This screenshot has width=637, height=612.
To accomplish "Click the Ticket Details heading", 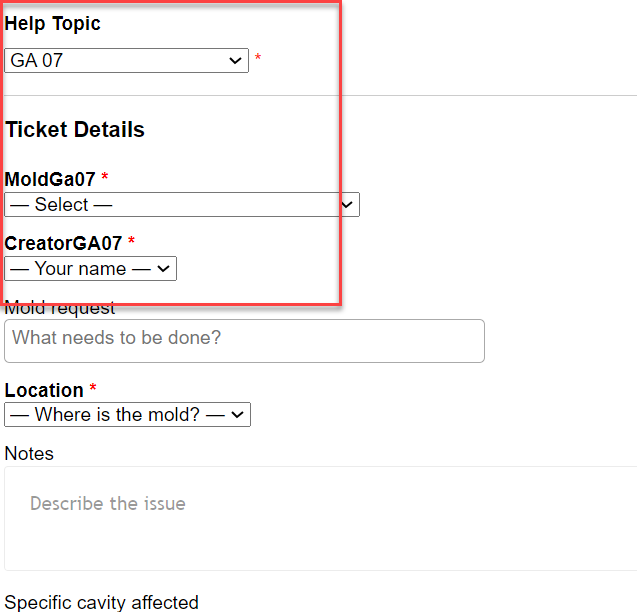I will click(75, 130).
